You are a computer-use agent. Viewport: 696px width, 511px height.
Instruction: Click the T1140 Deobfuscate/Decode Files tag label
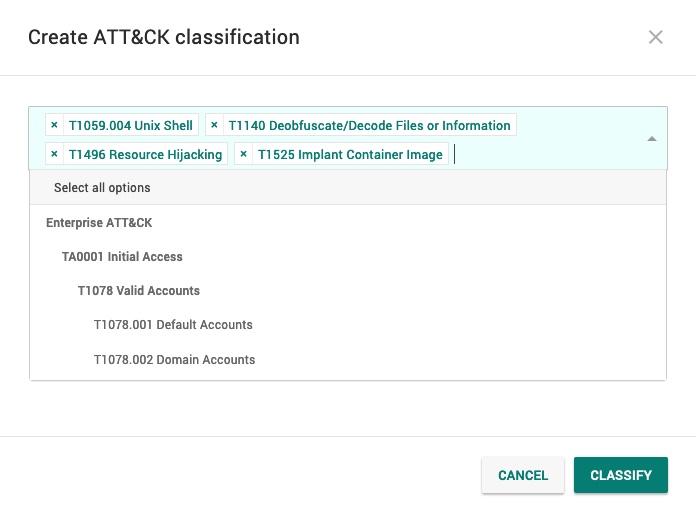[x=369, y=126]
